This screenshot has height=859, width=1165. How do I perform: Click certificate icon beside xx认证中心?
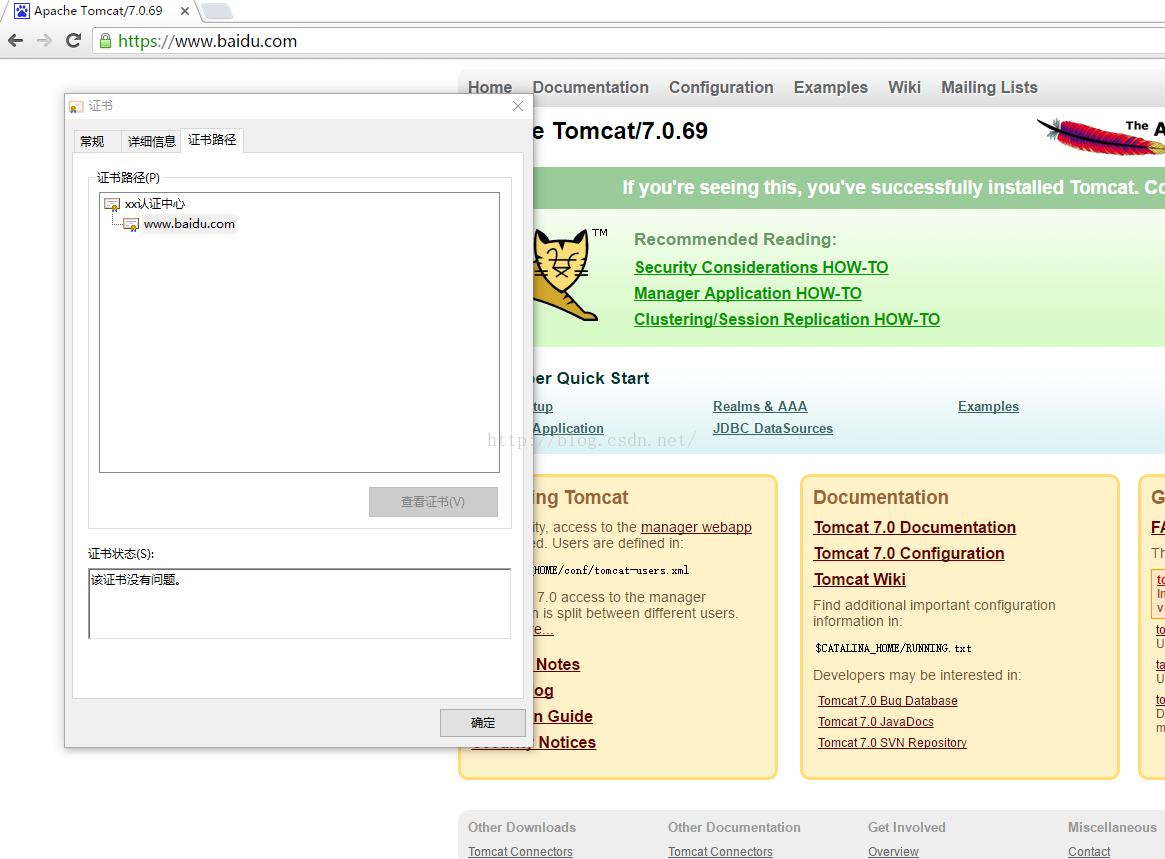point(112,204)
